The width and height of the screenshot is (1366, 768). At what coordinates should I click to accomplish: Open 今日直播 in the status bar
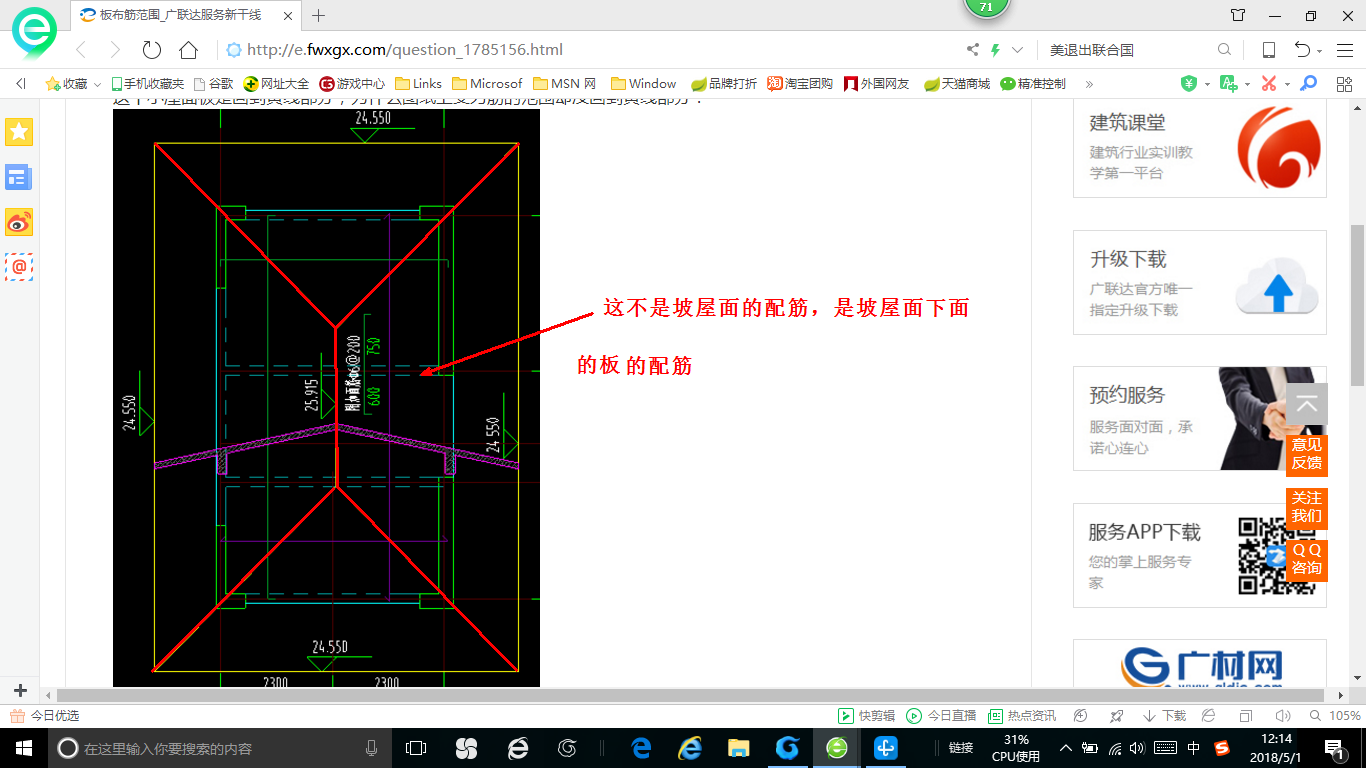[941, 716]
